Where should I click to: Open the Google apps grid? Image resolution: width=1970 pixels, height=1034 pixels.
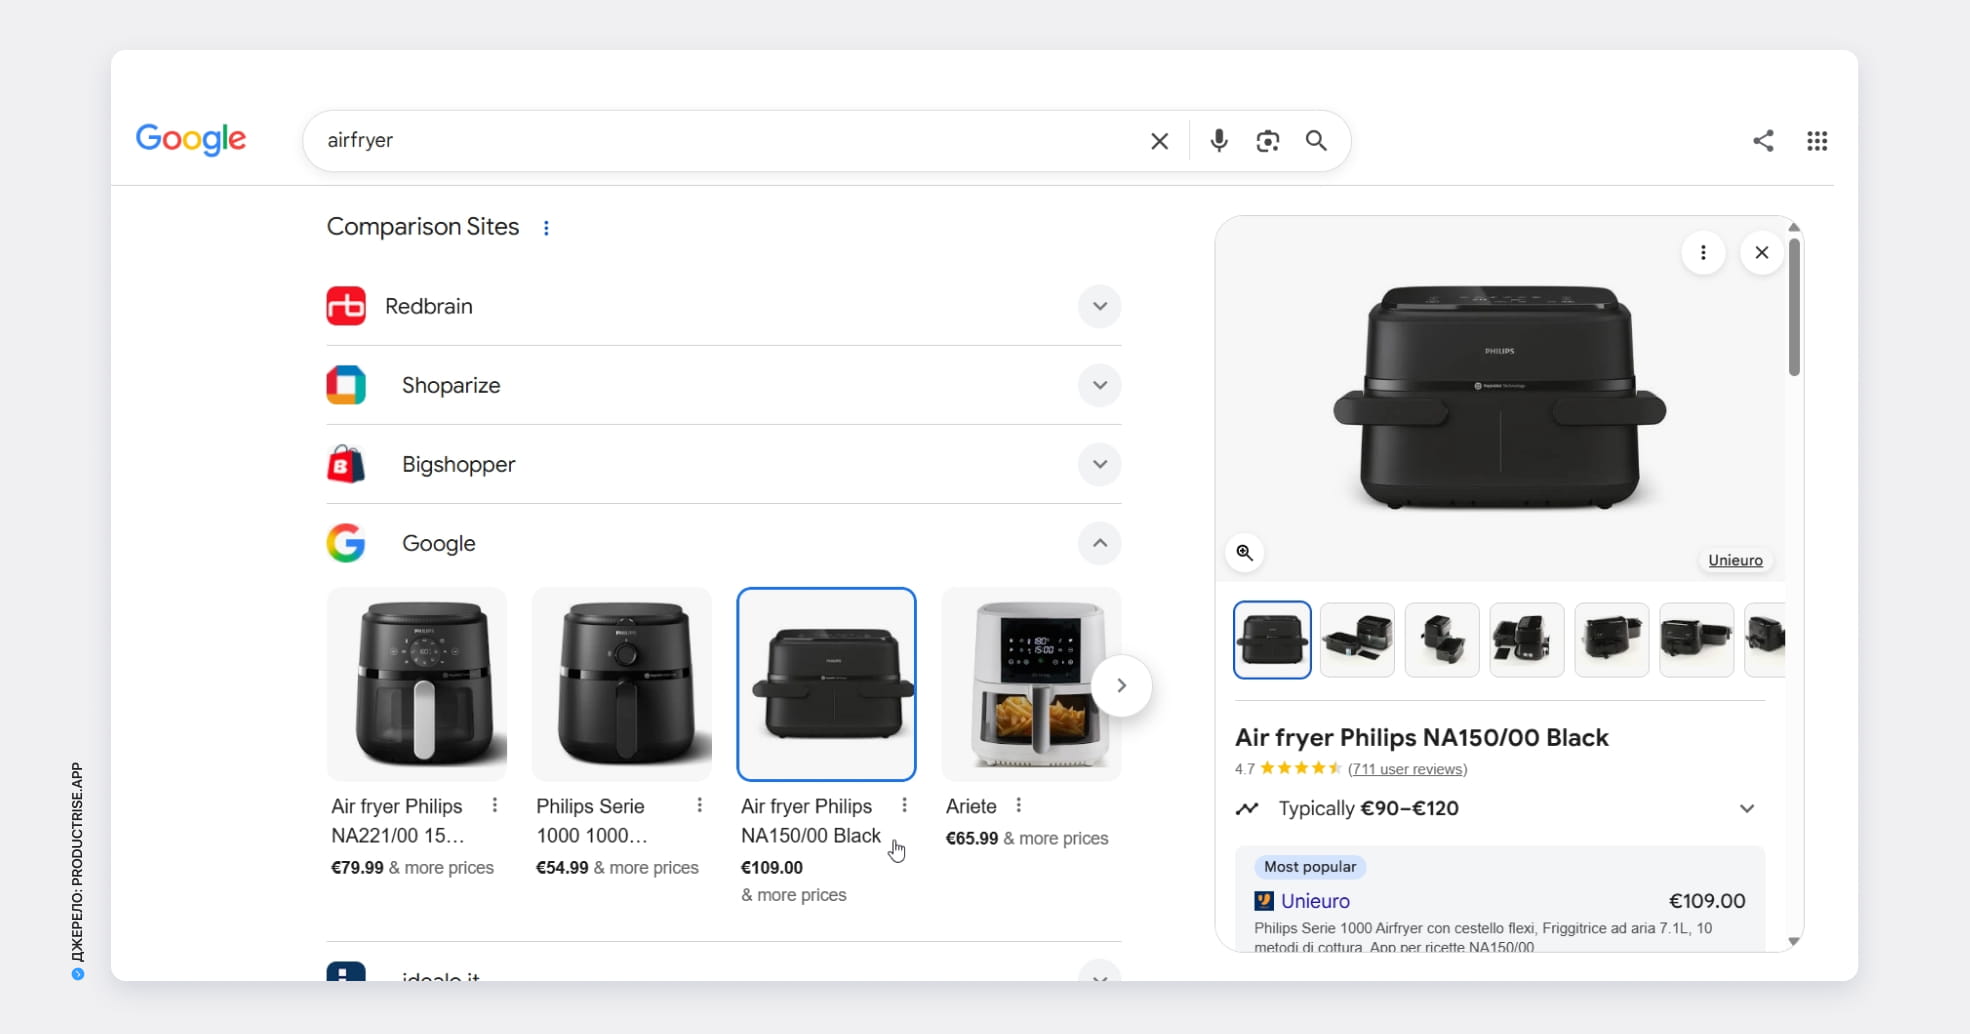[x=1817, y=141]
